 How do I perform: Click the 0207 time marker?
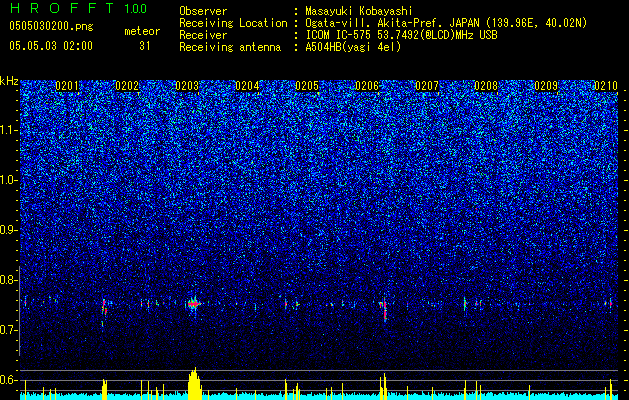click(x=427, y=86)
